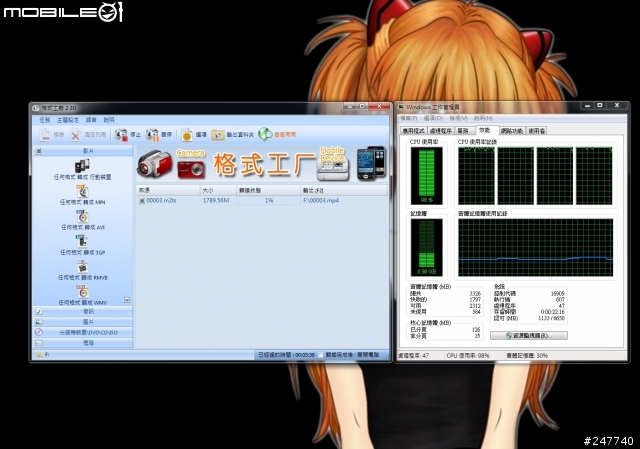Select 任何格式 轉成 行動裝置 converter
Image resolution: width=640 pixels, height=449 pixels.
point(82,170)
